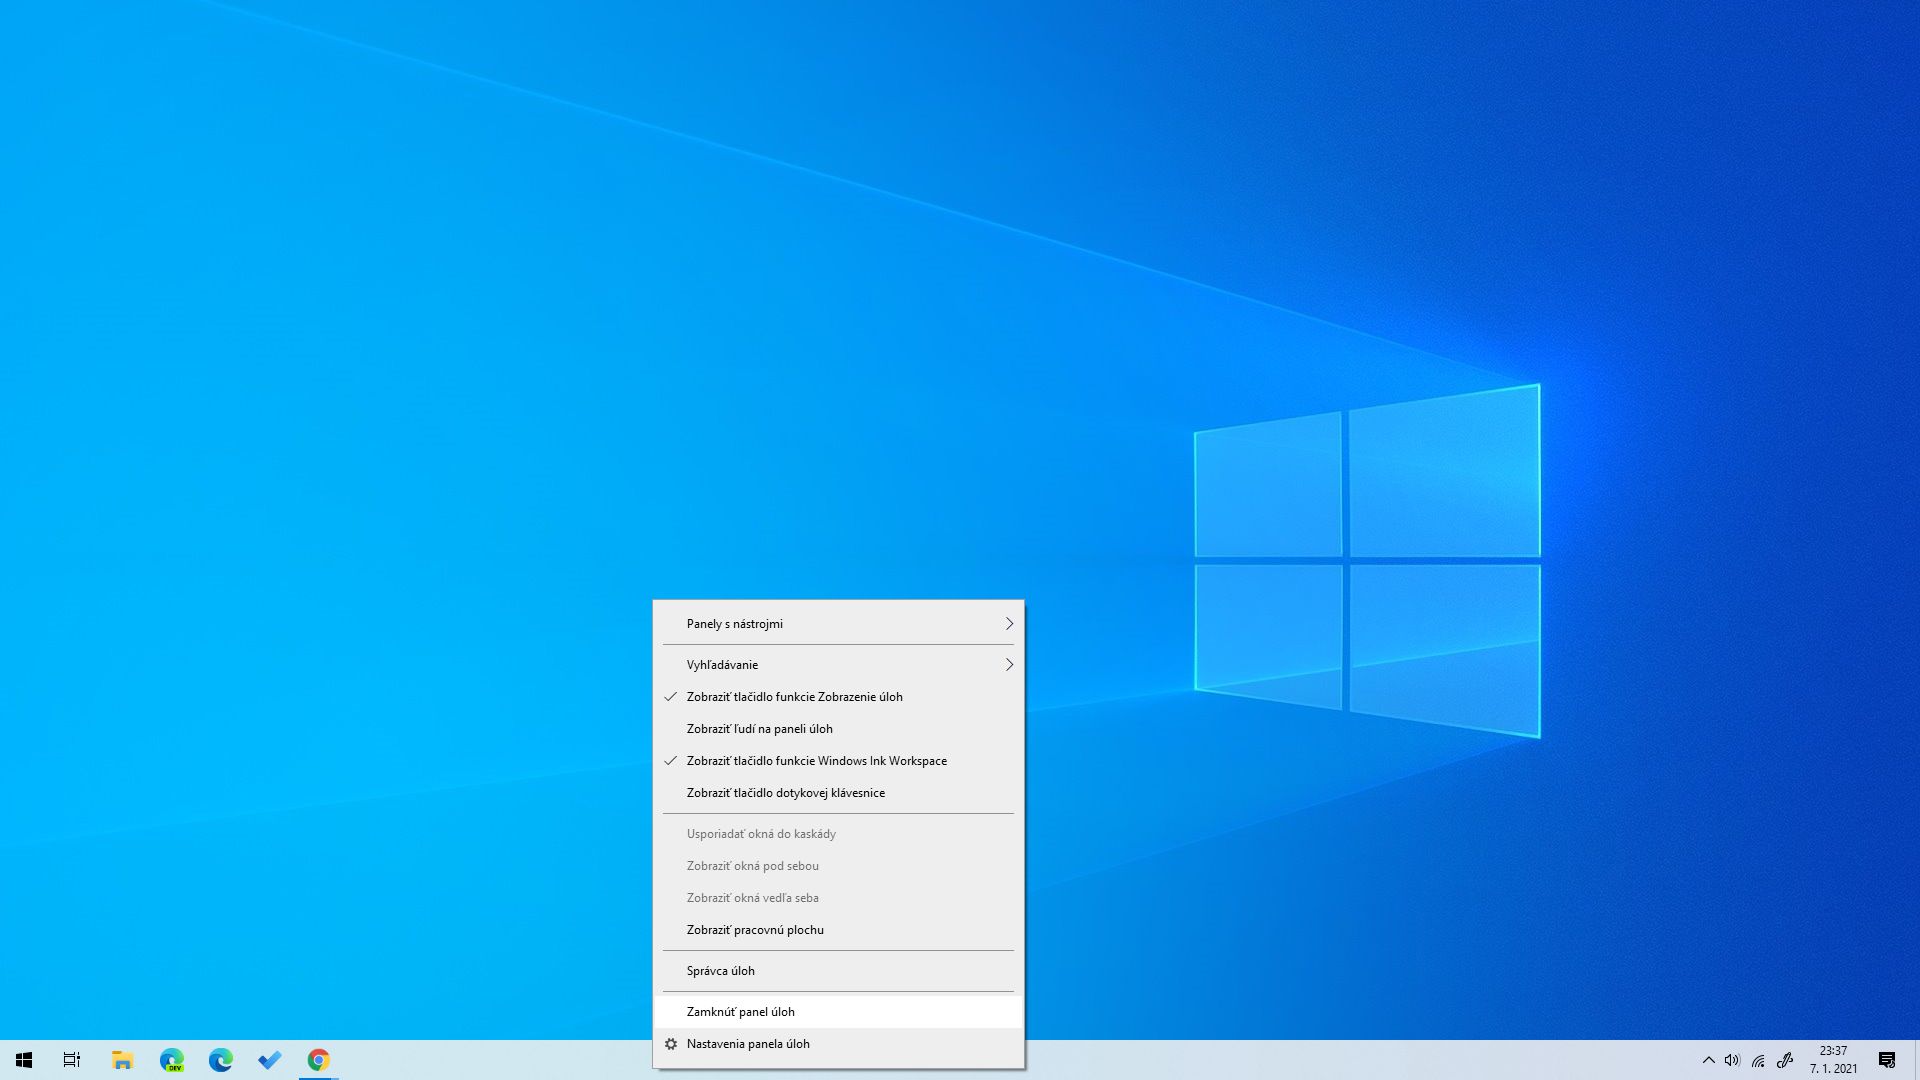Choose Usporiadať okná do kaskády
This screenshot has height=1080, width=1920.
coord(838,834)
